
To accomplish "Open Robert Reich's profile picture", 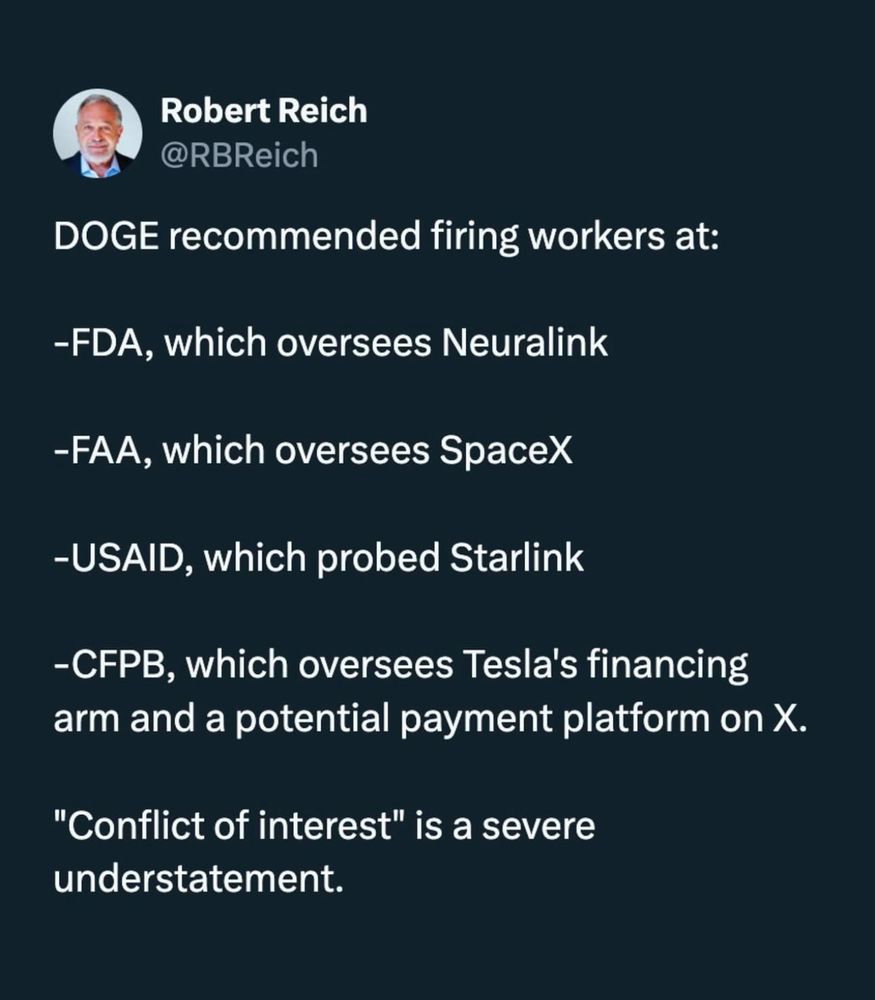I will tap(98, 133).
